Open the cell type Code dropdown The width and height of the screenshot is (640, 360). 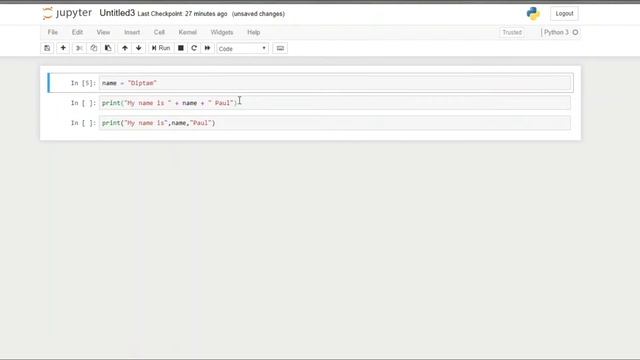click(x=242, y=49)
